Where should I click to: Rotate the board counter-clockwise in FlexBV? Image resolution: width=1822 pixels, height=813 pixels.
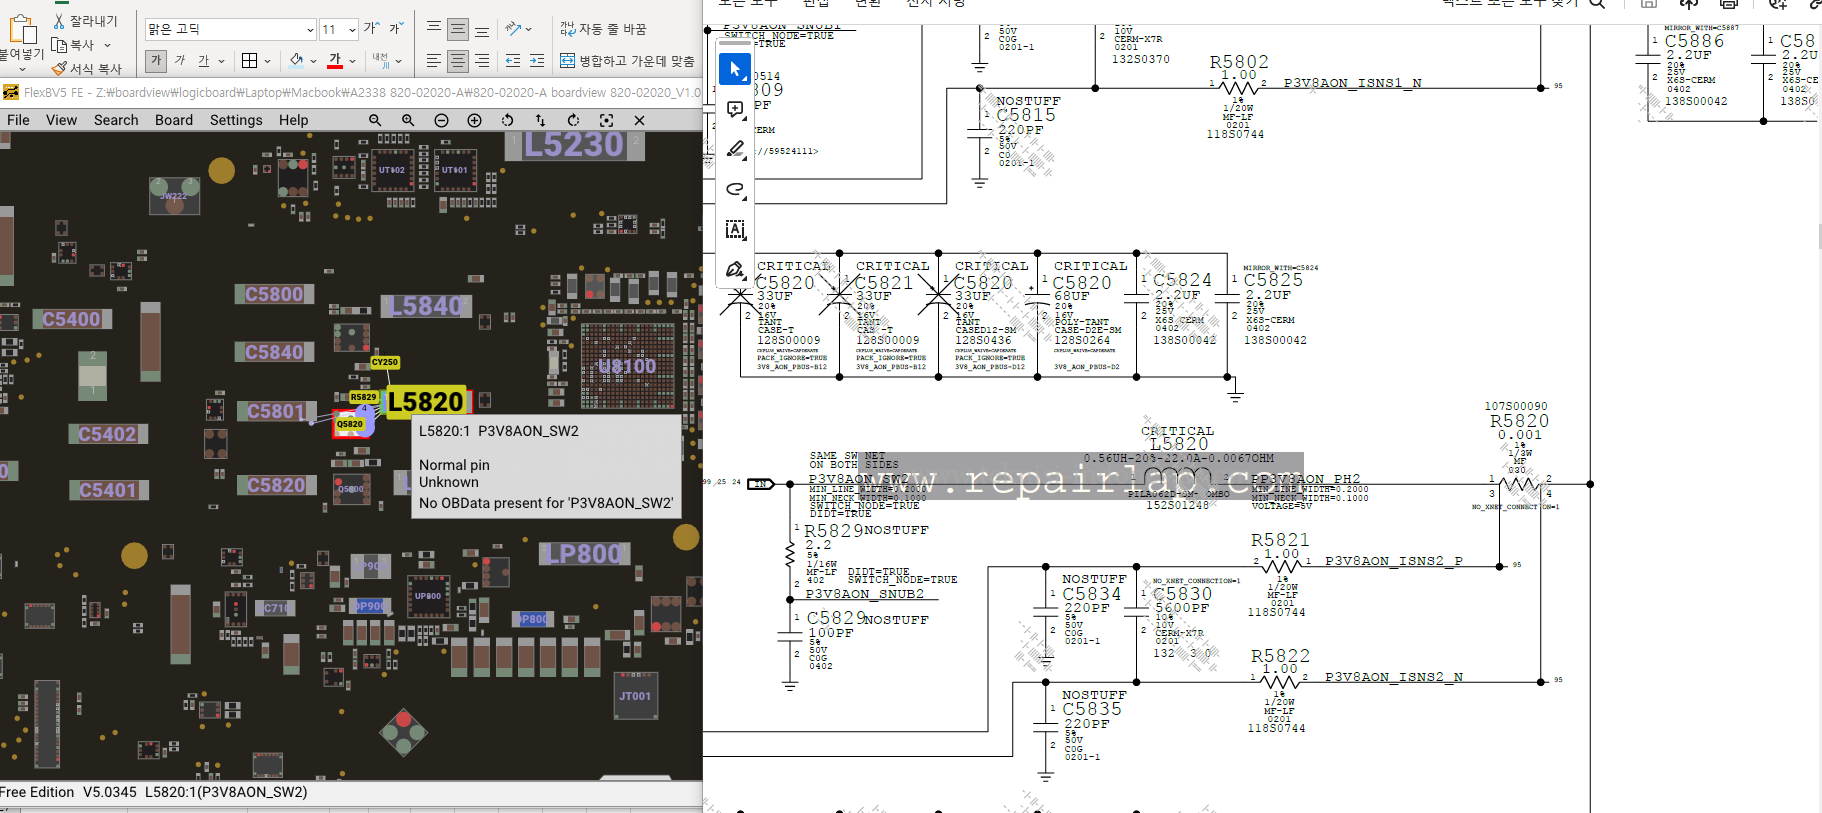click(x=507, y=120)
